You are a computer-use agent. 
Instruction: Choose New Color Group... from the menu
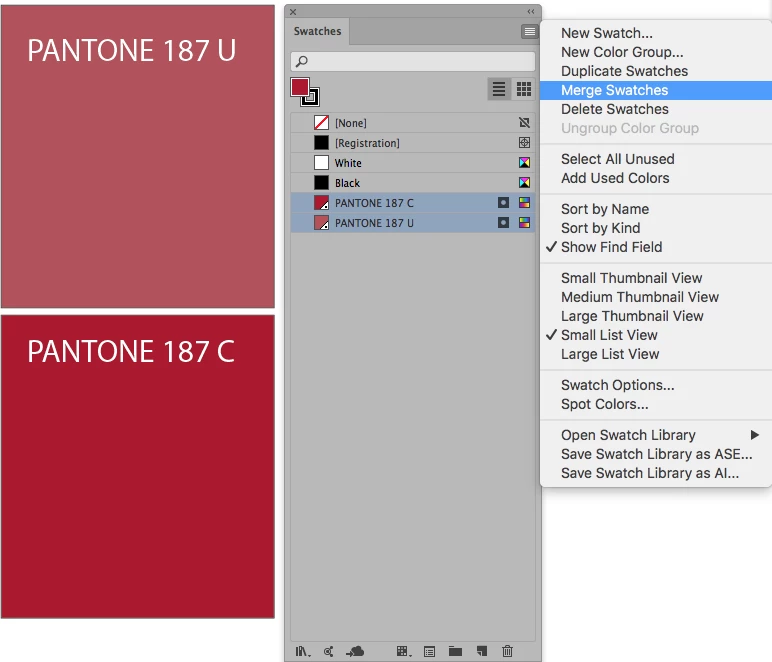[x=656, y=52]
